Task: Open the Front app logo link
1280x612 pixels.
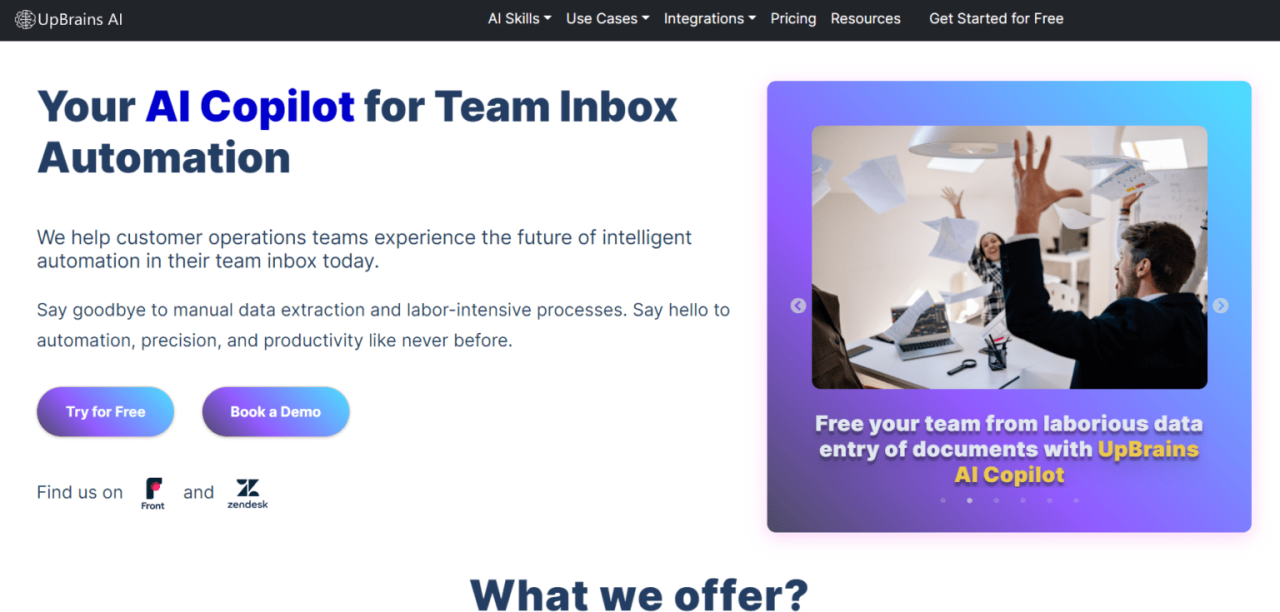Action: (153, 494)
